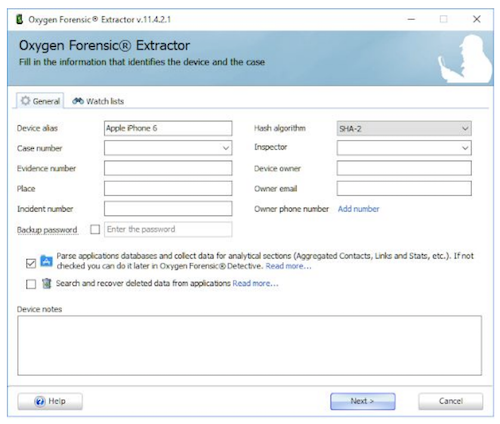Focus the Evidence number input field
The height and width of the screenshot is (424, 500).
(168, 168)
